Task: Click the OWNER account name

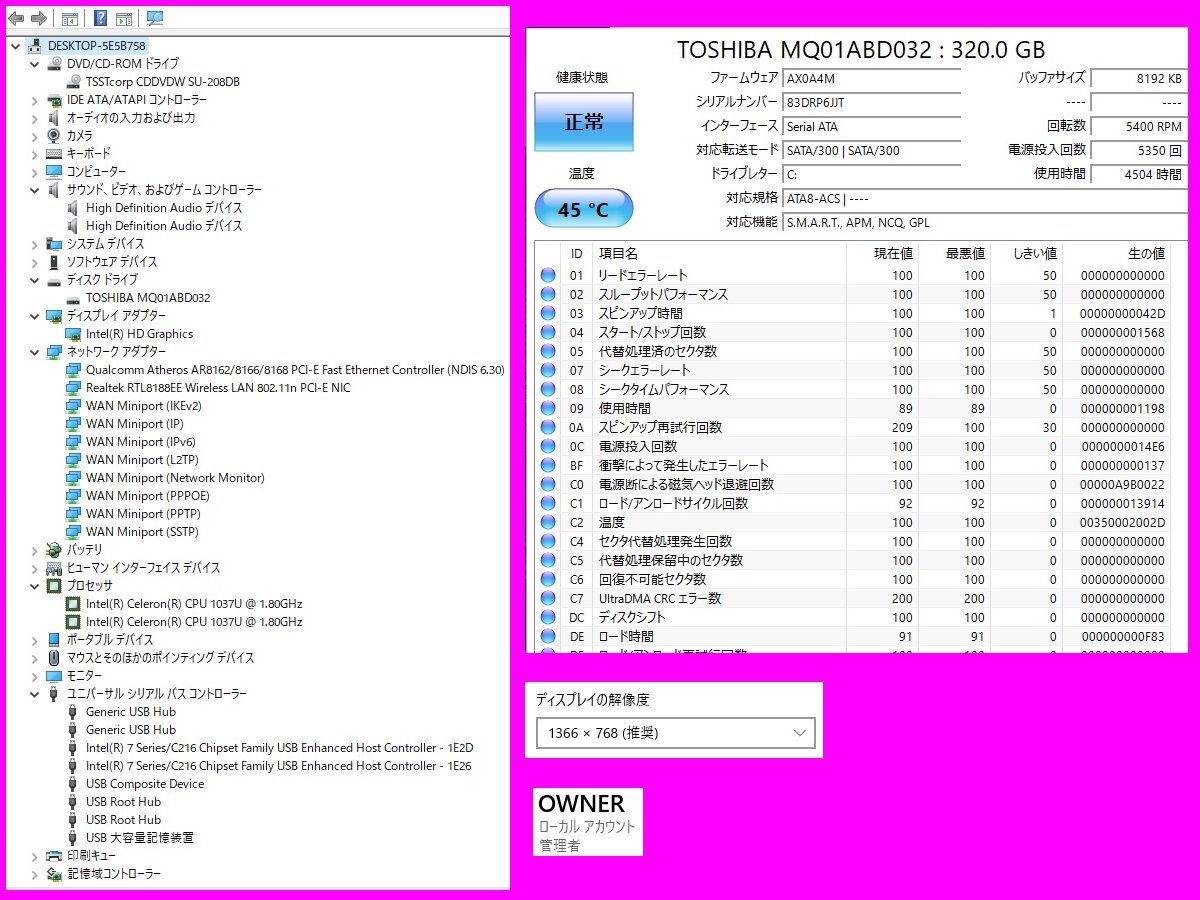Action: tap(581, 804)
